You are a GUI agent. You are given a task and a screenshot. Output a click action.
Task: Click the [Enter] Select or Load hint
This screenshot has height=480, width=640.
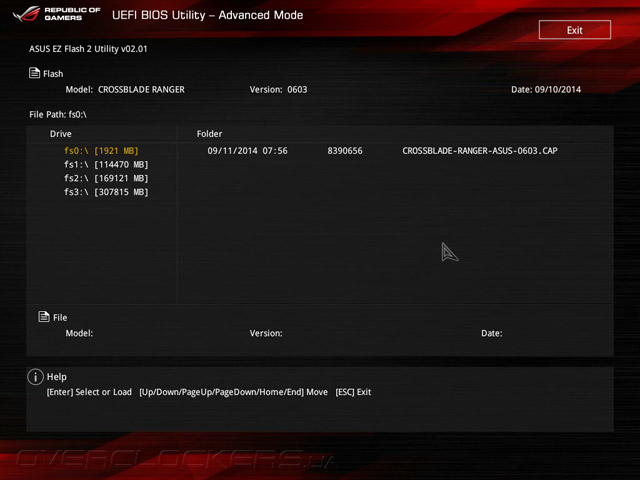pos(89,392)
